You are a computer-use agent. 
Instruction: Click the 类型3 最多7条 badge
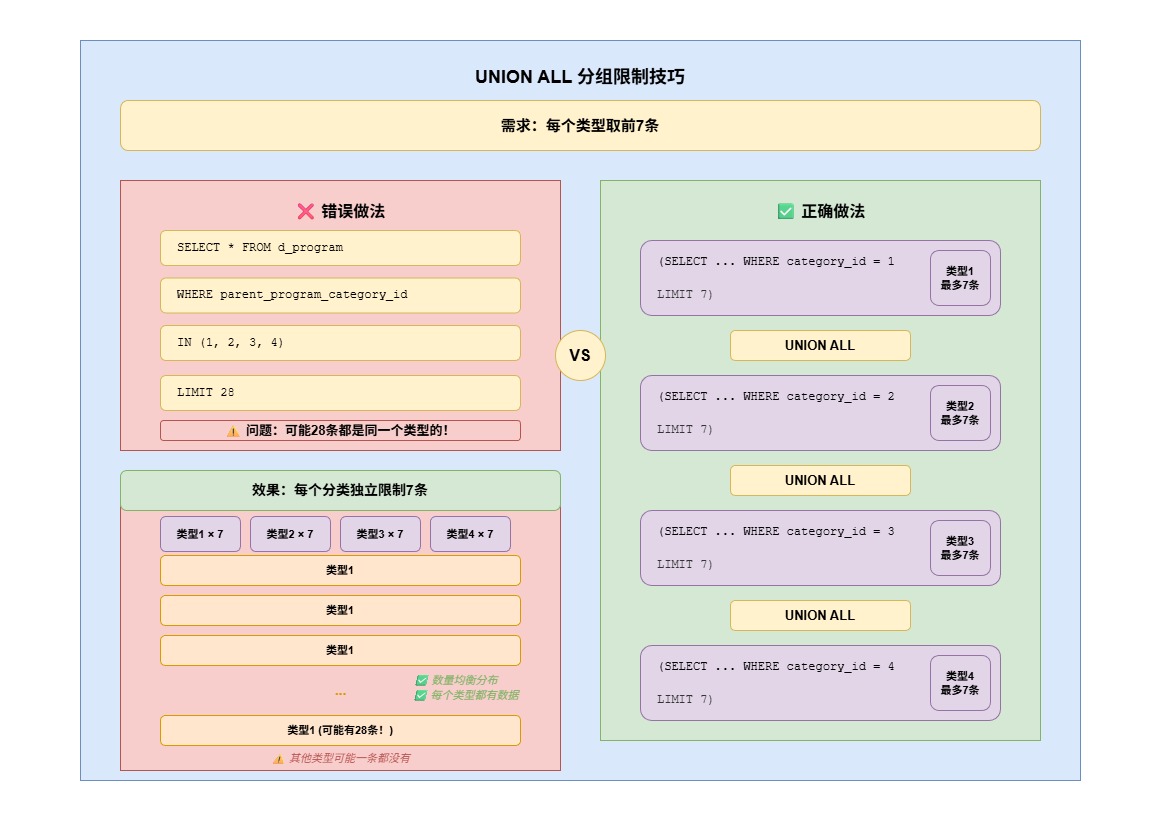click(960, 548)
